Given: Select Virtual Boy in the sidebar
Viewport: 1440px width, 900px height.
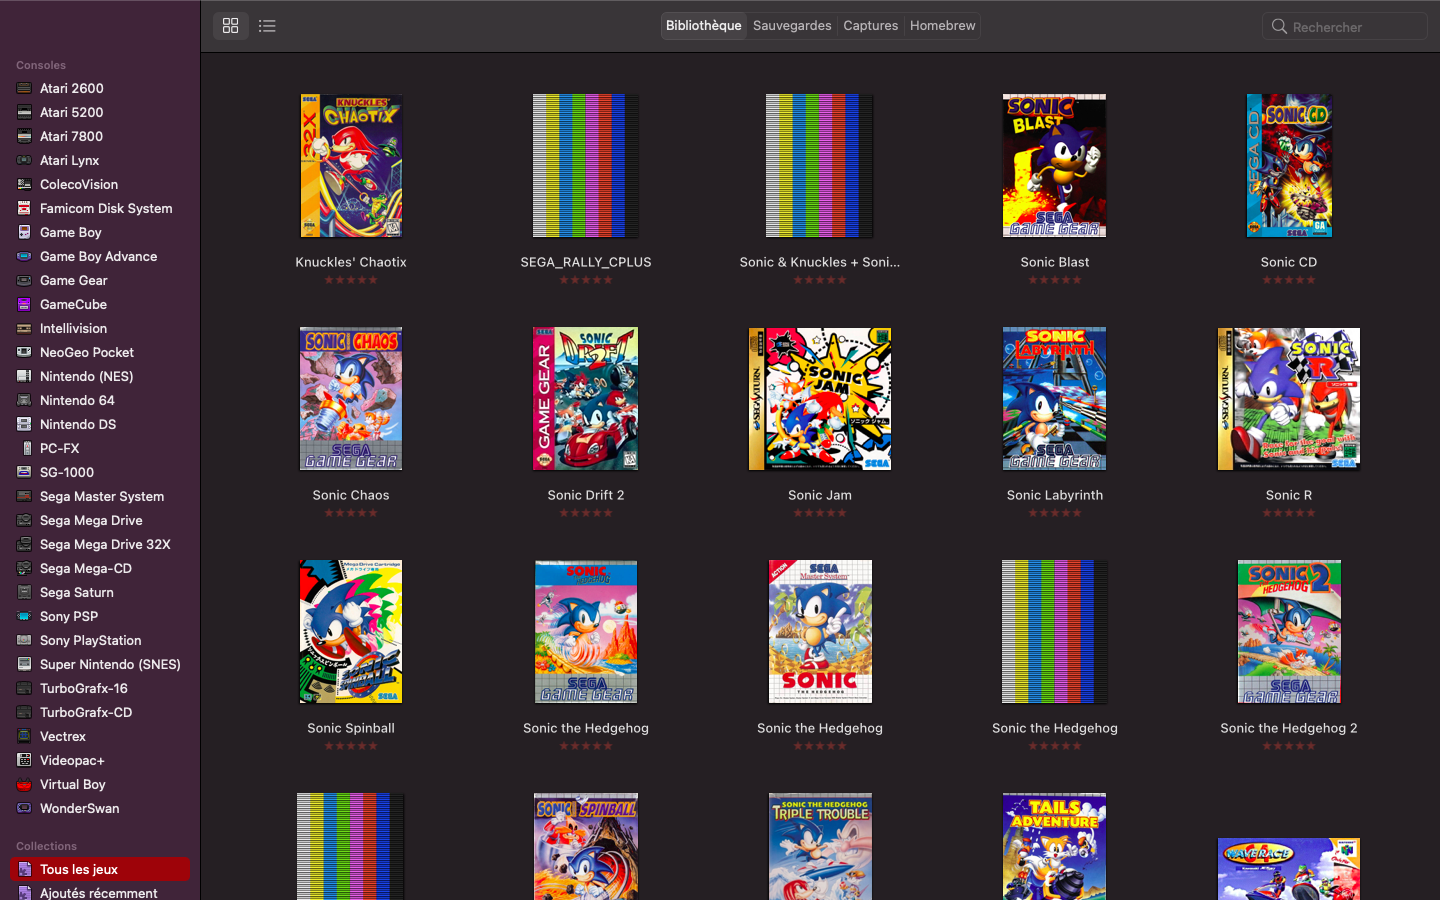Looking at the screenshot, I should [x=100, y=784].
